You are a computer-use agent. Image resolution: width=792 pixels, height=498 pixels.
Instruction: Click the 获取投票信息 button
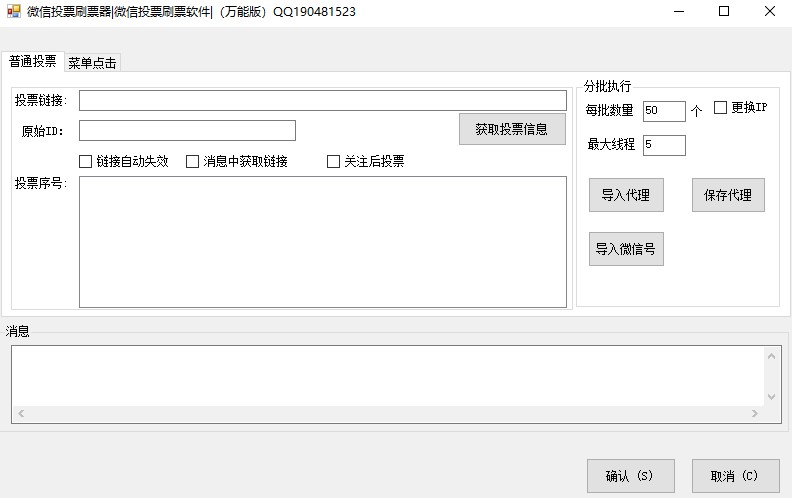click(512, 129)
